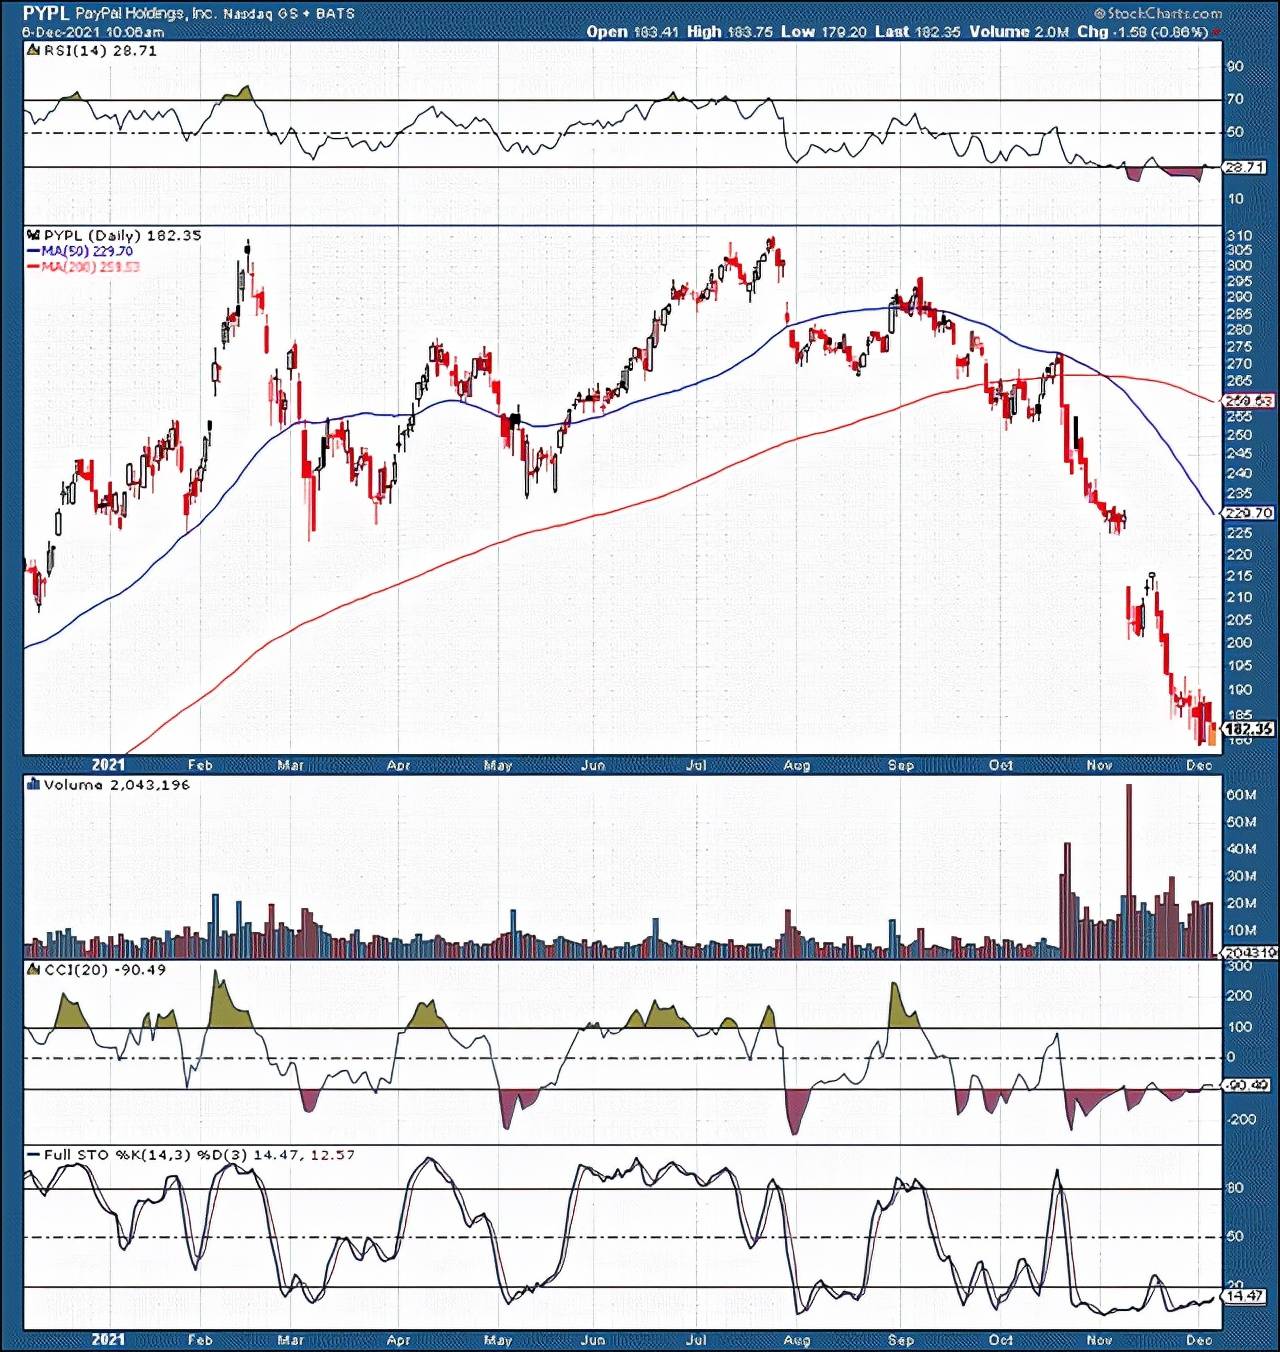The image size is (1280, 1352).
Task: Click the 70 level on RSI axis
Action: coord(1235,99)
